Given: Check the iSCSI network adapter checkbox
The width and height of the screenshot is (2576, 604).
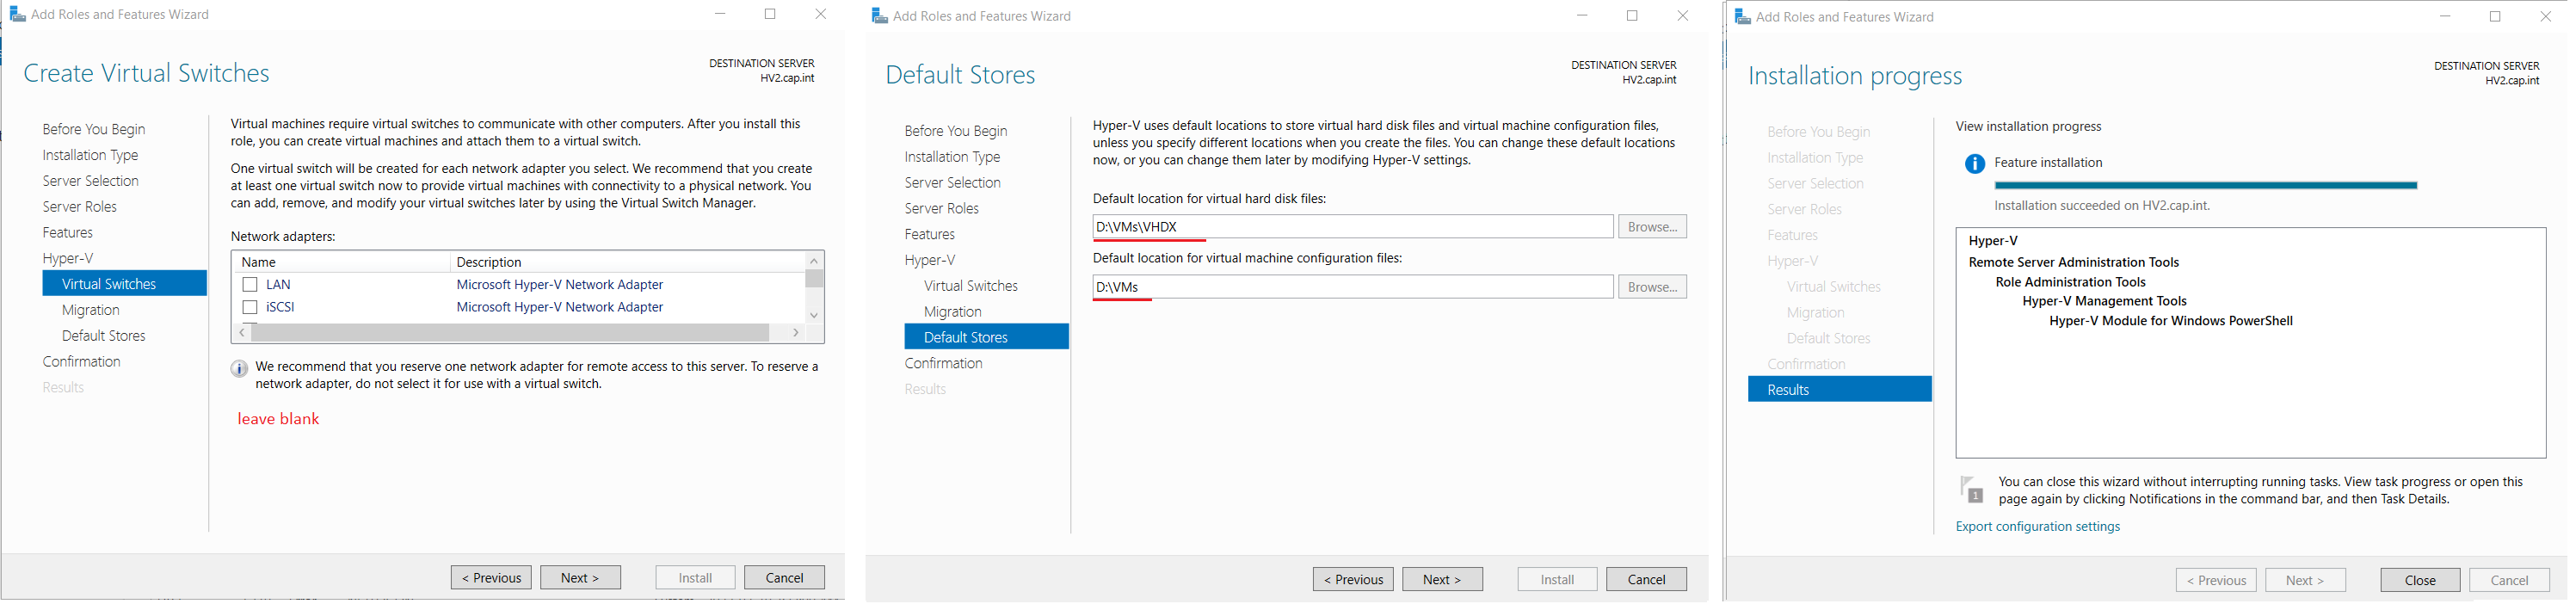Looking at the screenshot, I should click(x=250, y=307).
